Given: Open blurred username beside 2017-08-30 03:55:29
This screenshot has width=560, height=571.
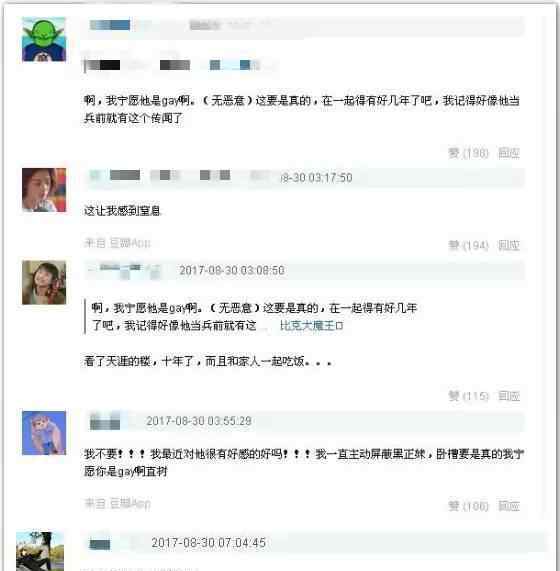Looking at the screenshot, I should coord(106,422).
